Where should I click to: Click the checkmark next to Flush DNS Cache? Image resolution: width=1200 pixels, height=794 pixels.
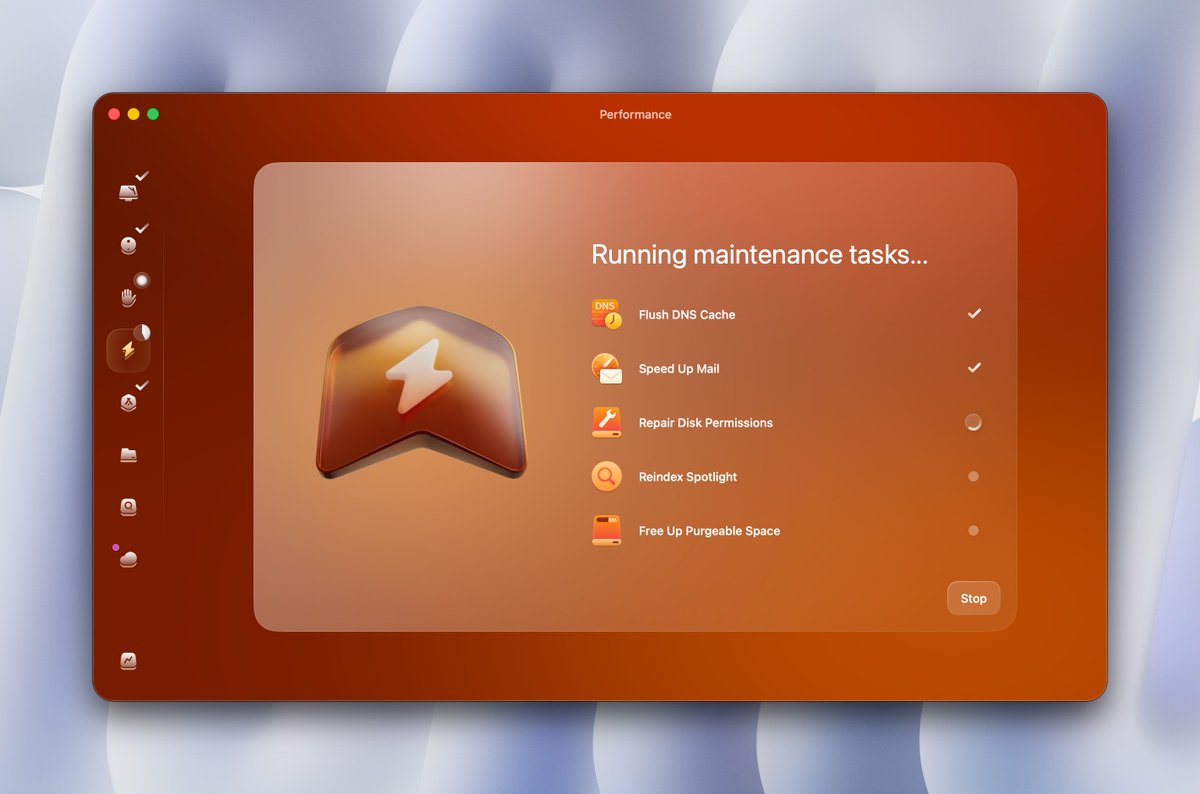point(974,314)
